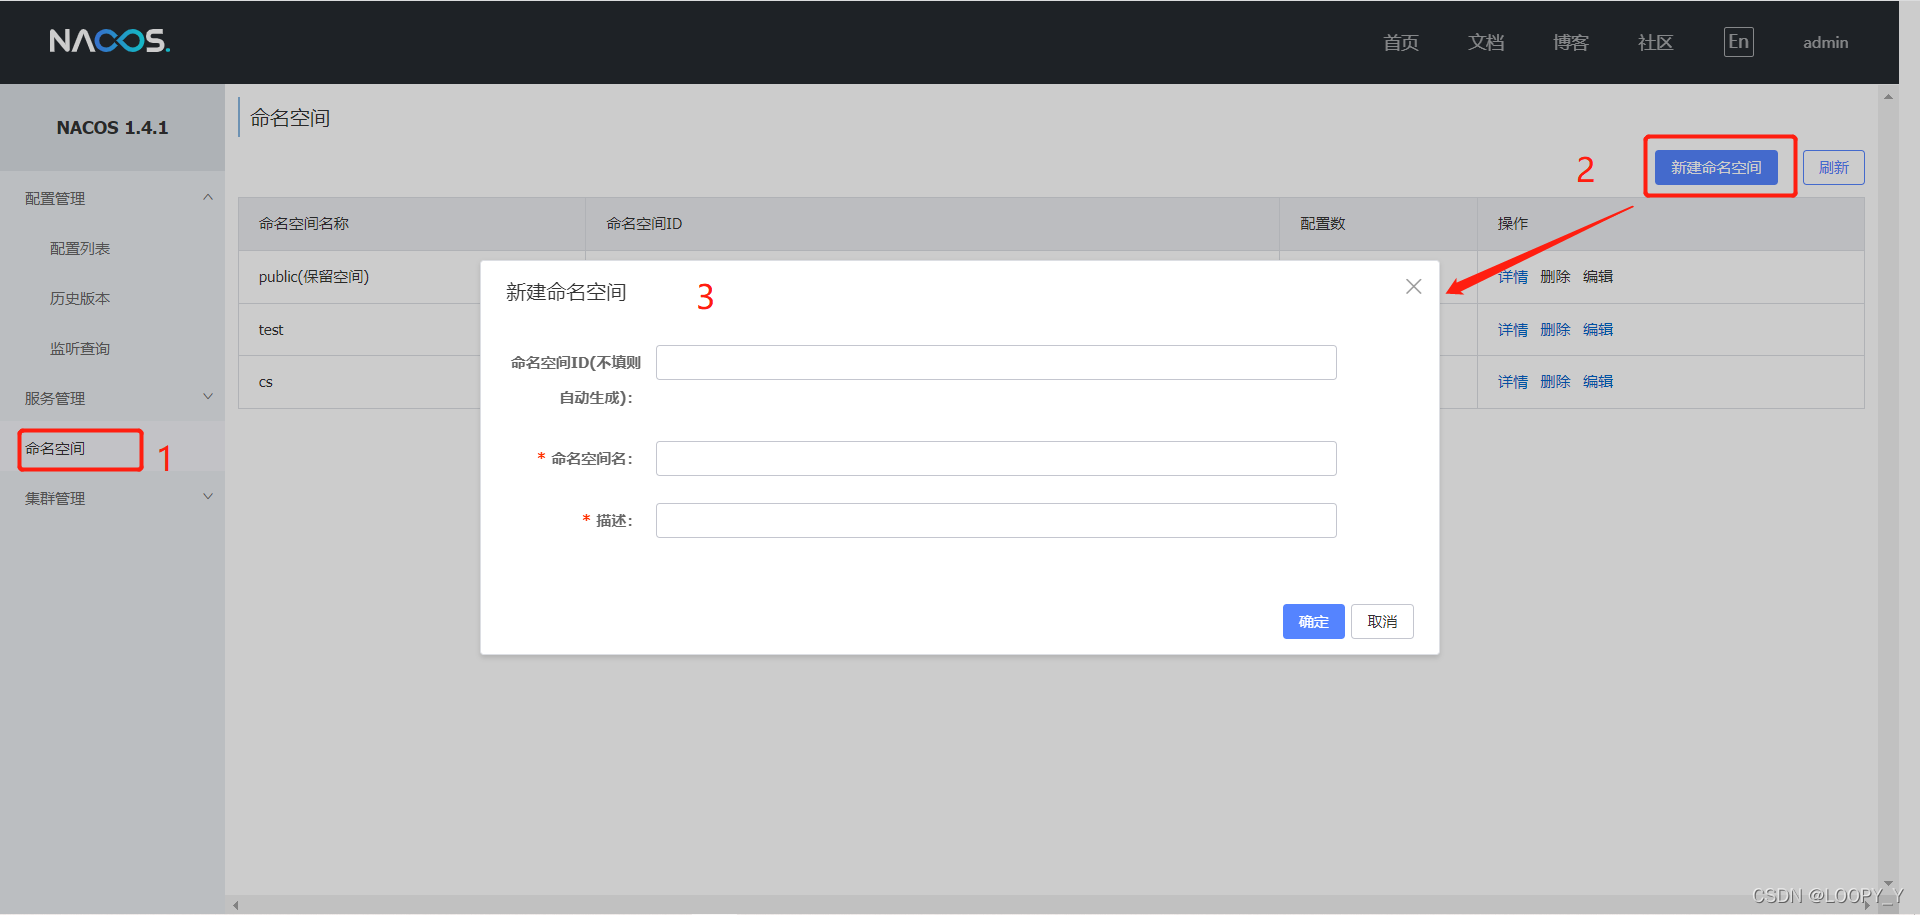Click 删除 in the public row
The width and height of the screenshot is (1920, 915).
[1555, 277]
